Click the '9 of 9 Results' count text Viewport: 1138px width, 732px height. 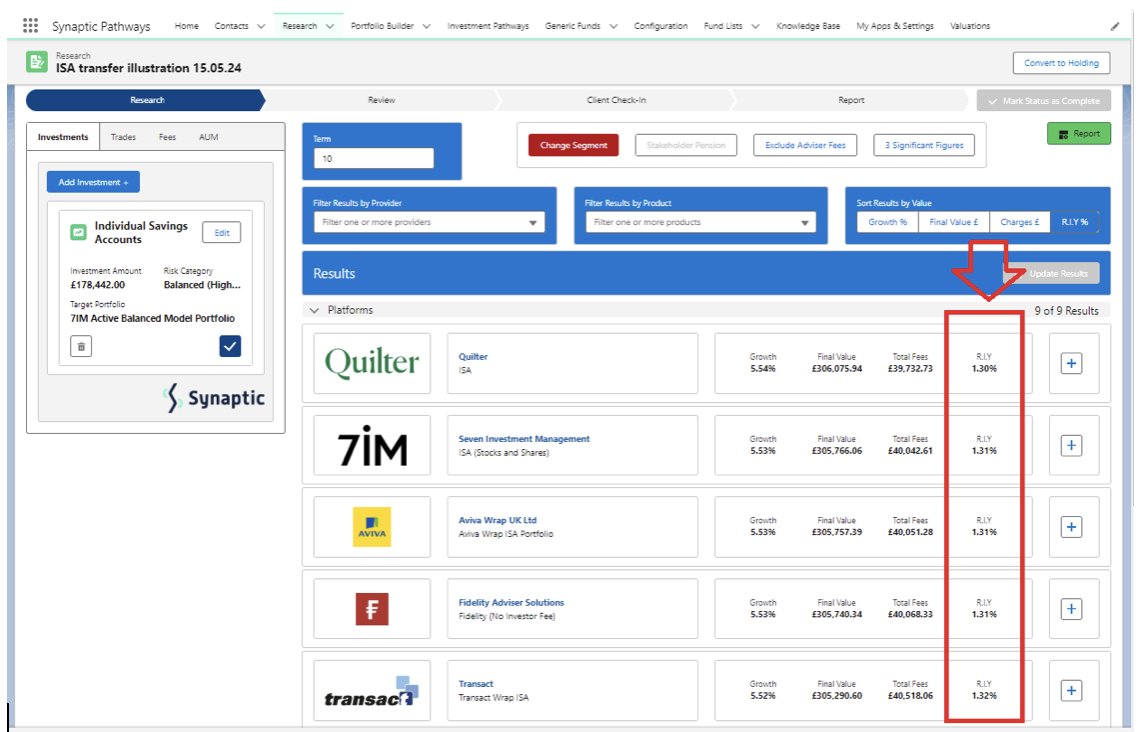[x=1067, y=311]
